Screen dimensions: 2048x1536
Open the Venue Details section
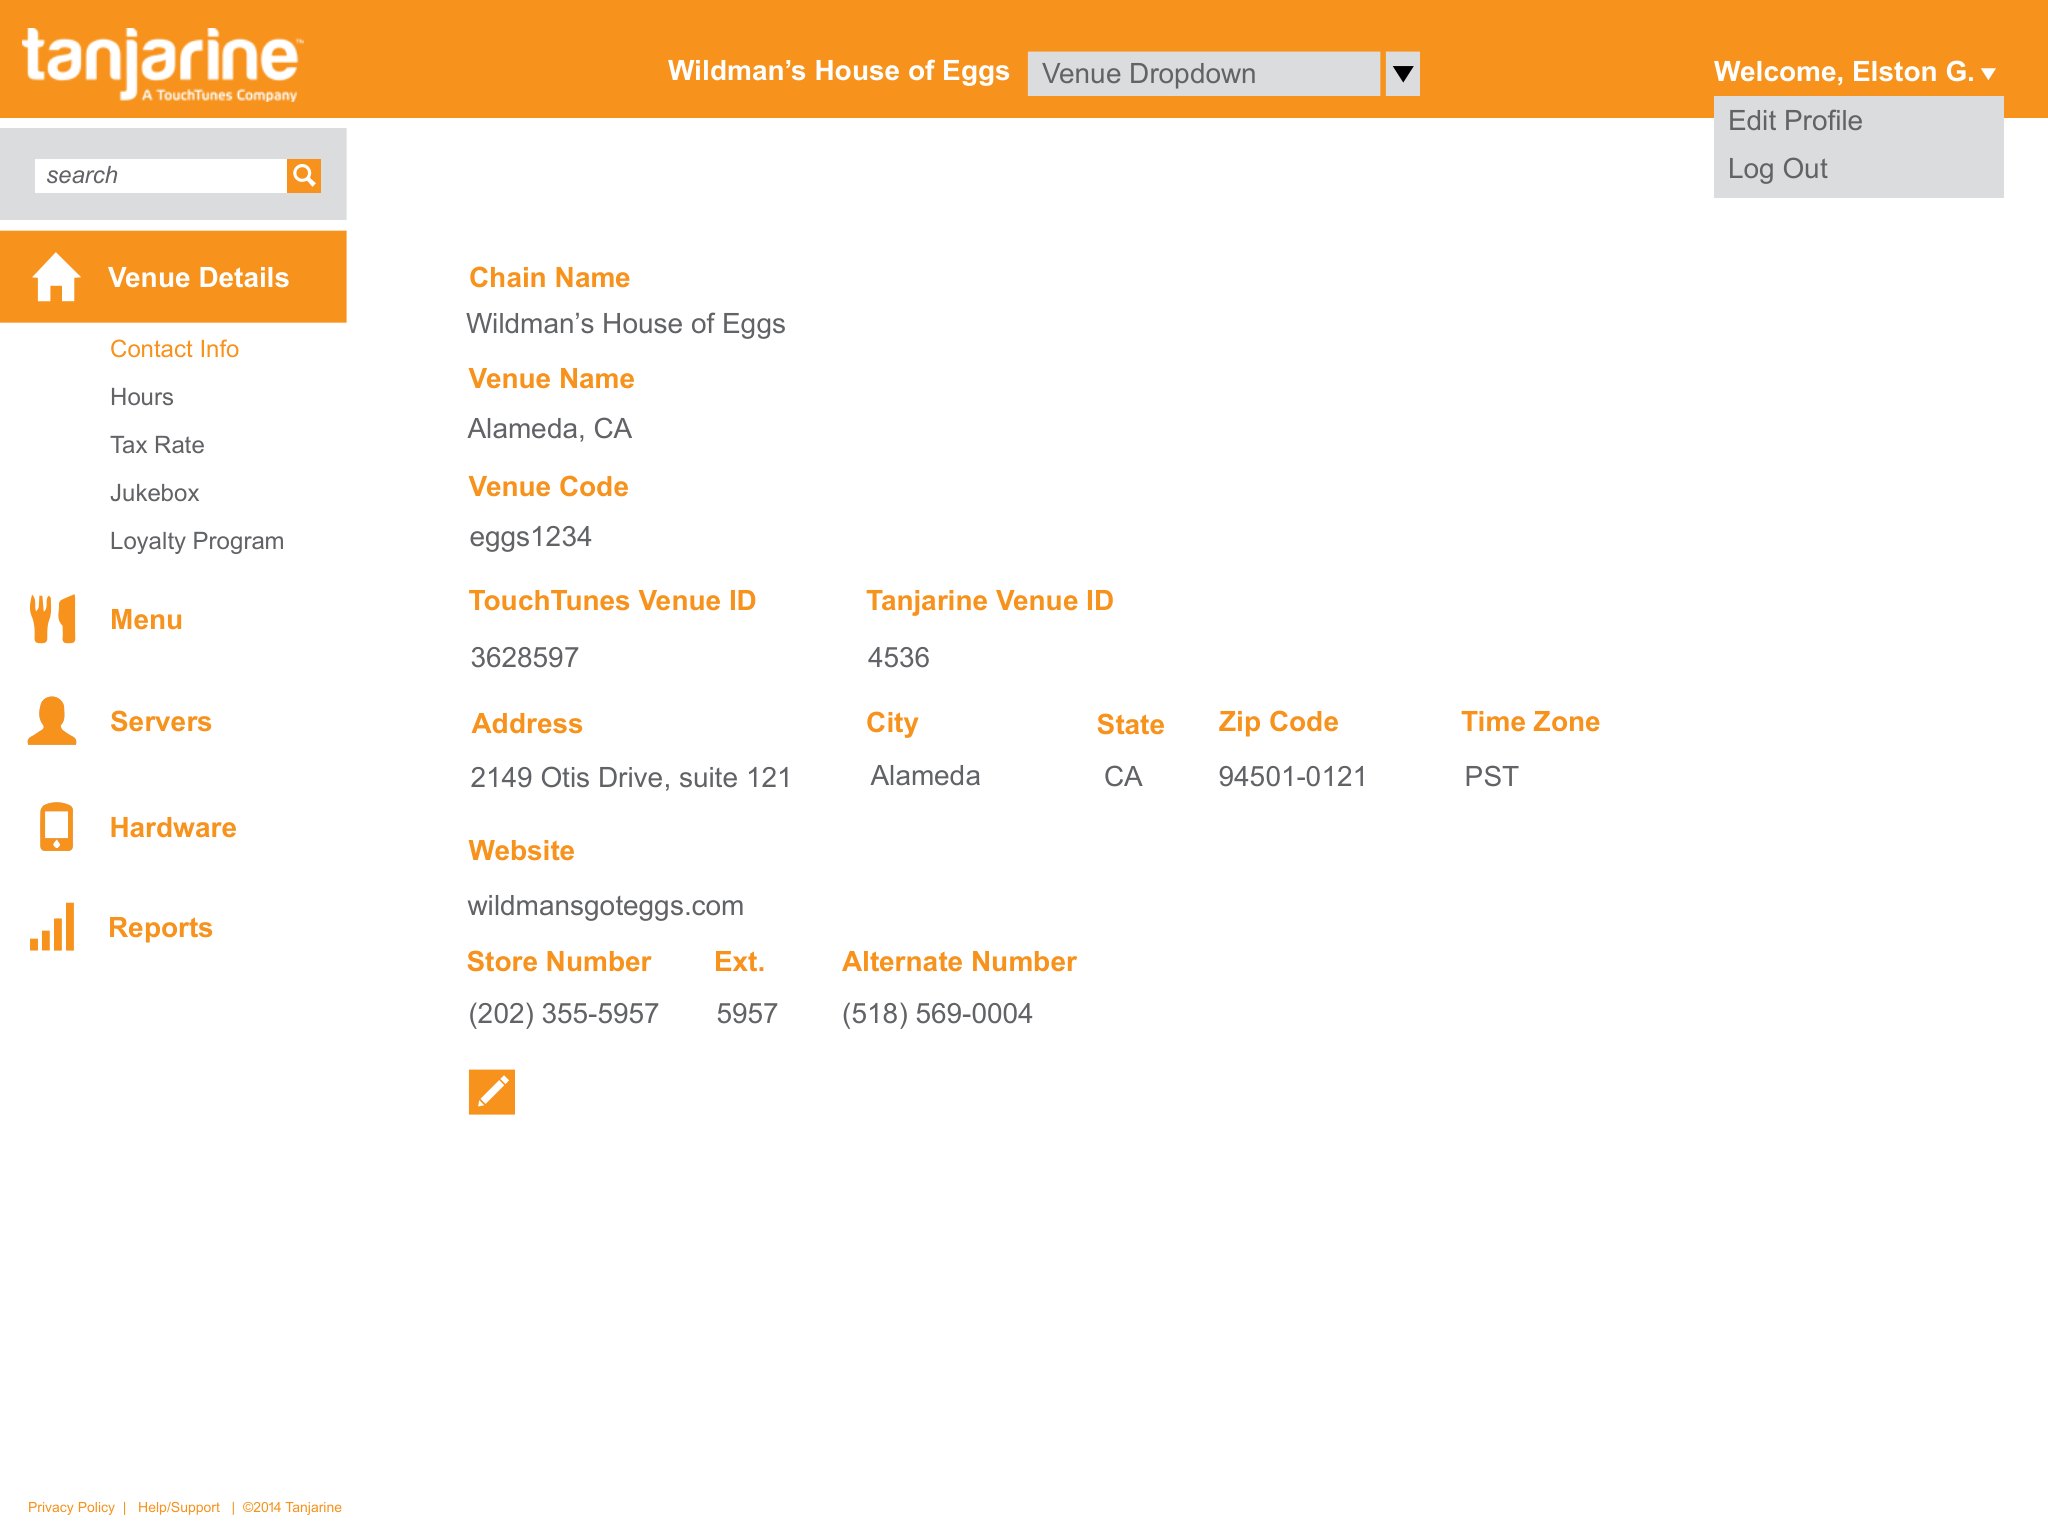[x=173, y=277]
